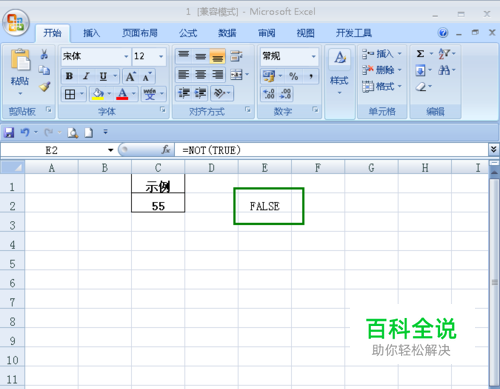Click the fx insert function button
The width and height of the screenshot is (500, 389).
[166, 150]
